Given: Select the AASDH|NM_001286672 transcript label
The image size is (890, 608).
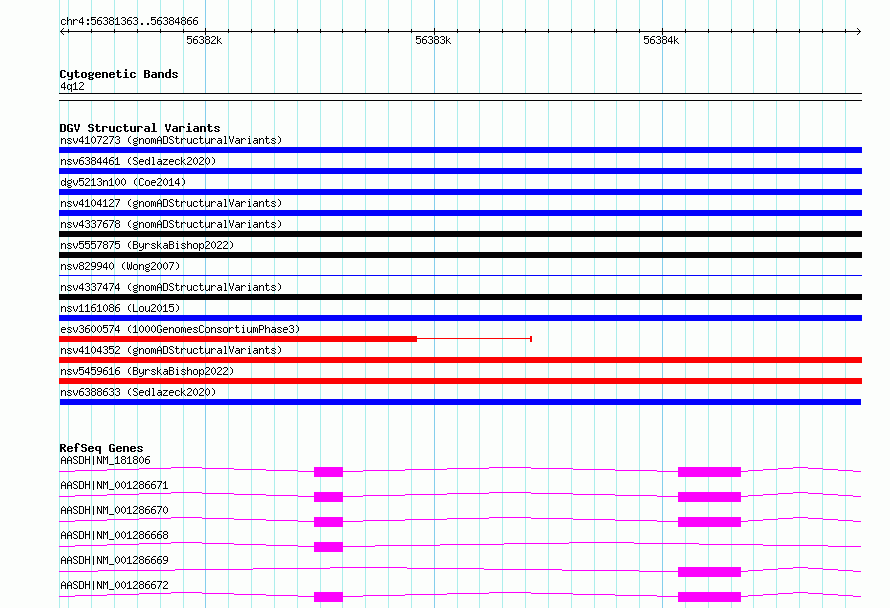Looking at the screenshot, I should point(114,585).
